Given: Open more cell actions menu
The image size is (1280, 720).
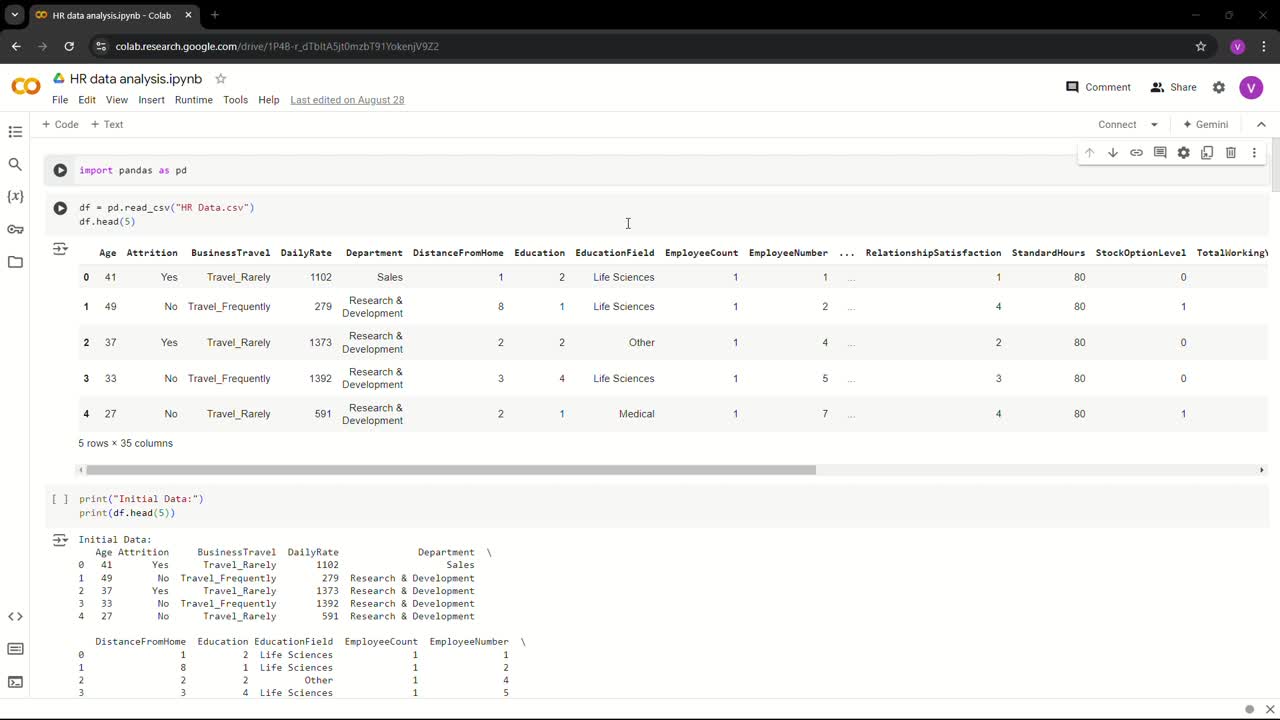Looking at the screenshot, I should pyautogui.click(x=1254, y=153).
